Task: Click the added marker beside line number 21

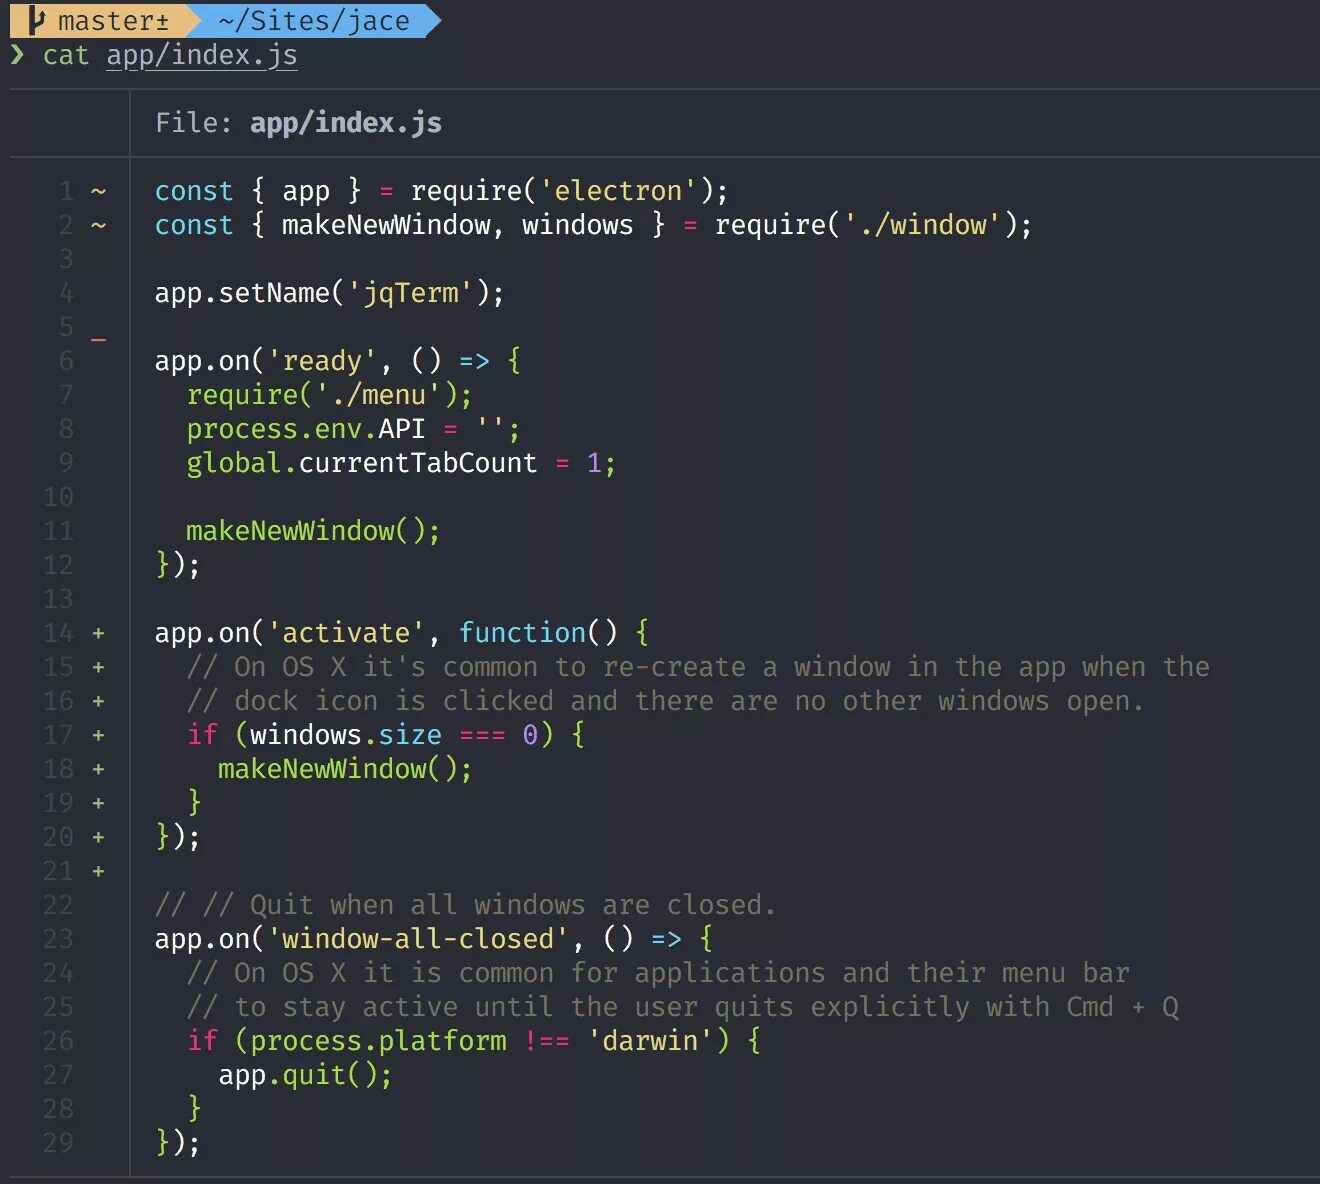Action: tap(98, 871)
